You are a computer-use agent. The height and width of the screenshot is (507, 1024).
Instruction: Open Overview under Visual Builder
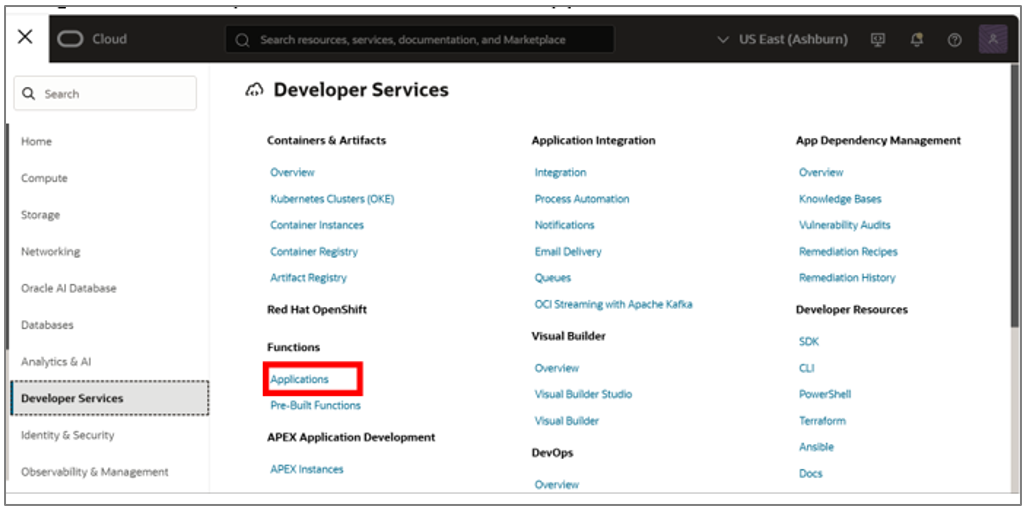click(556, 368)
